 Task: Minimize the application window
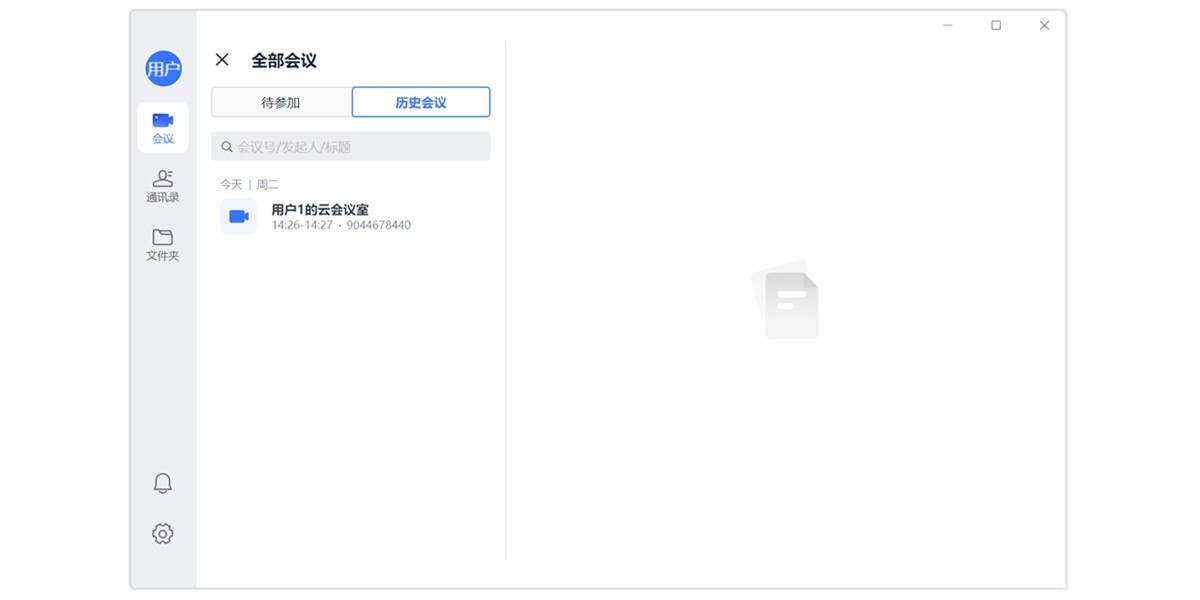click(x=946, y=24)
